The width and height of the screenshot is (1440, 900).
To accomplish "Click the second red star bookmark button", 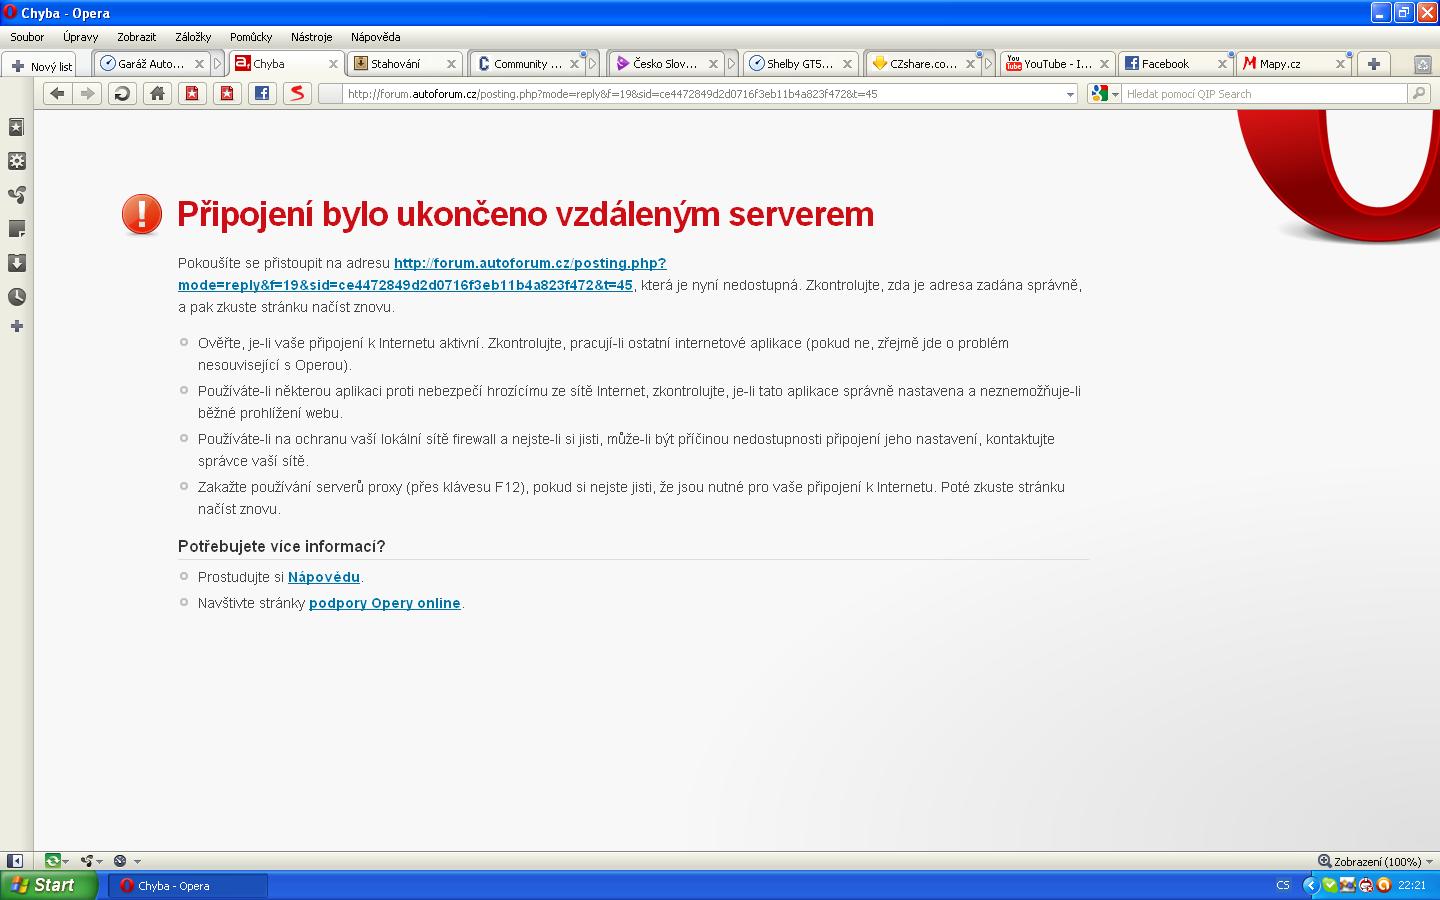I will pos(227,93).
